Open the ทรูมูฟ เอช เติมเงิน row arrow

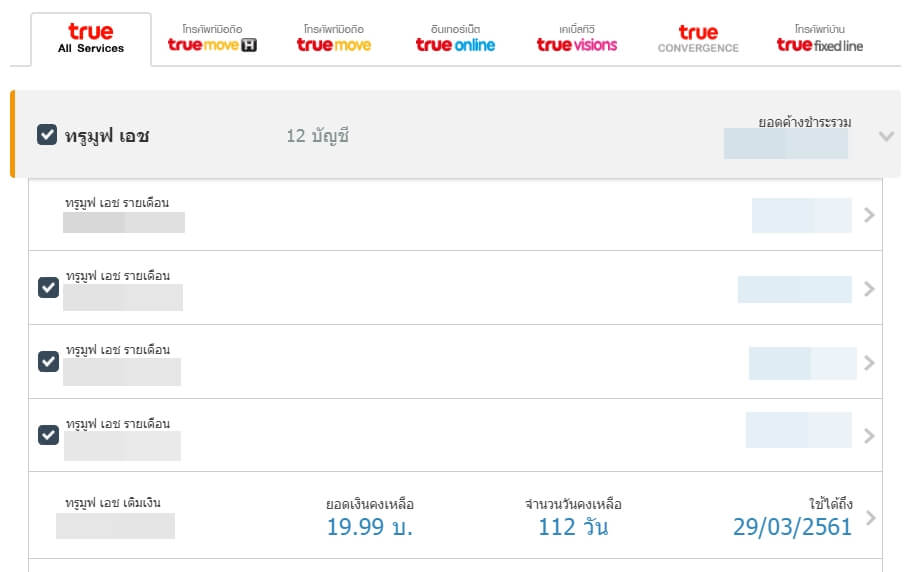click(x=870, y=518)
